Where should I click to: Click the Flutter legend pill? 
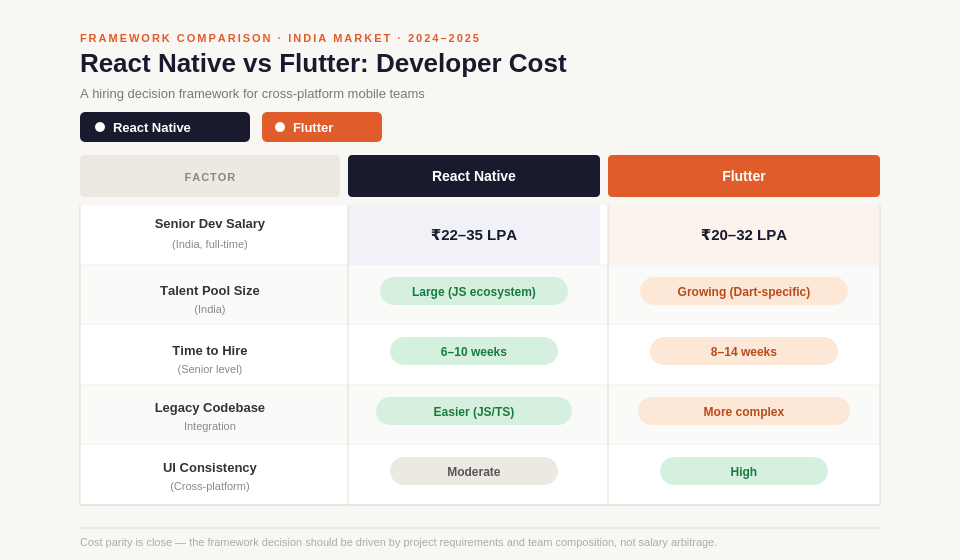pos(322,127)
